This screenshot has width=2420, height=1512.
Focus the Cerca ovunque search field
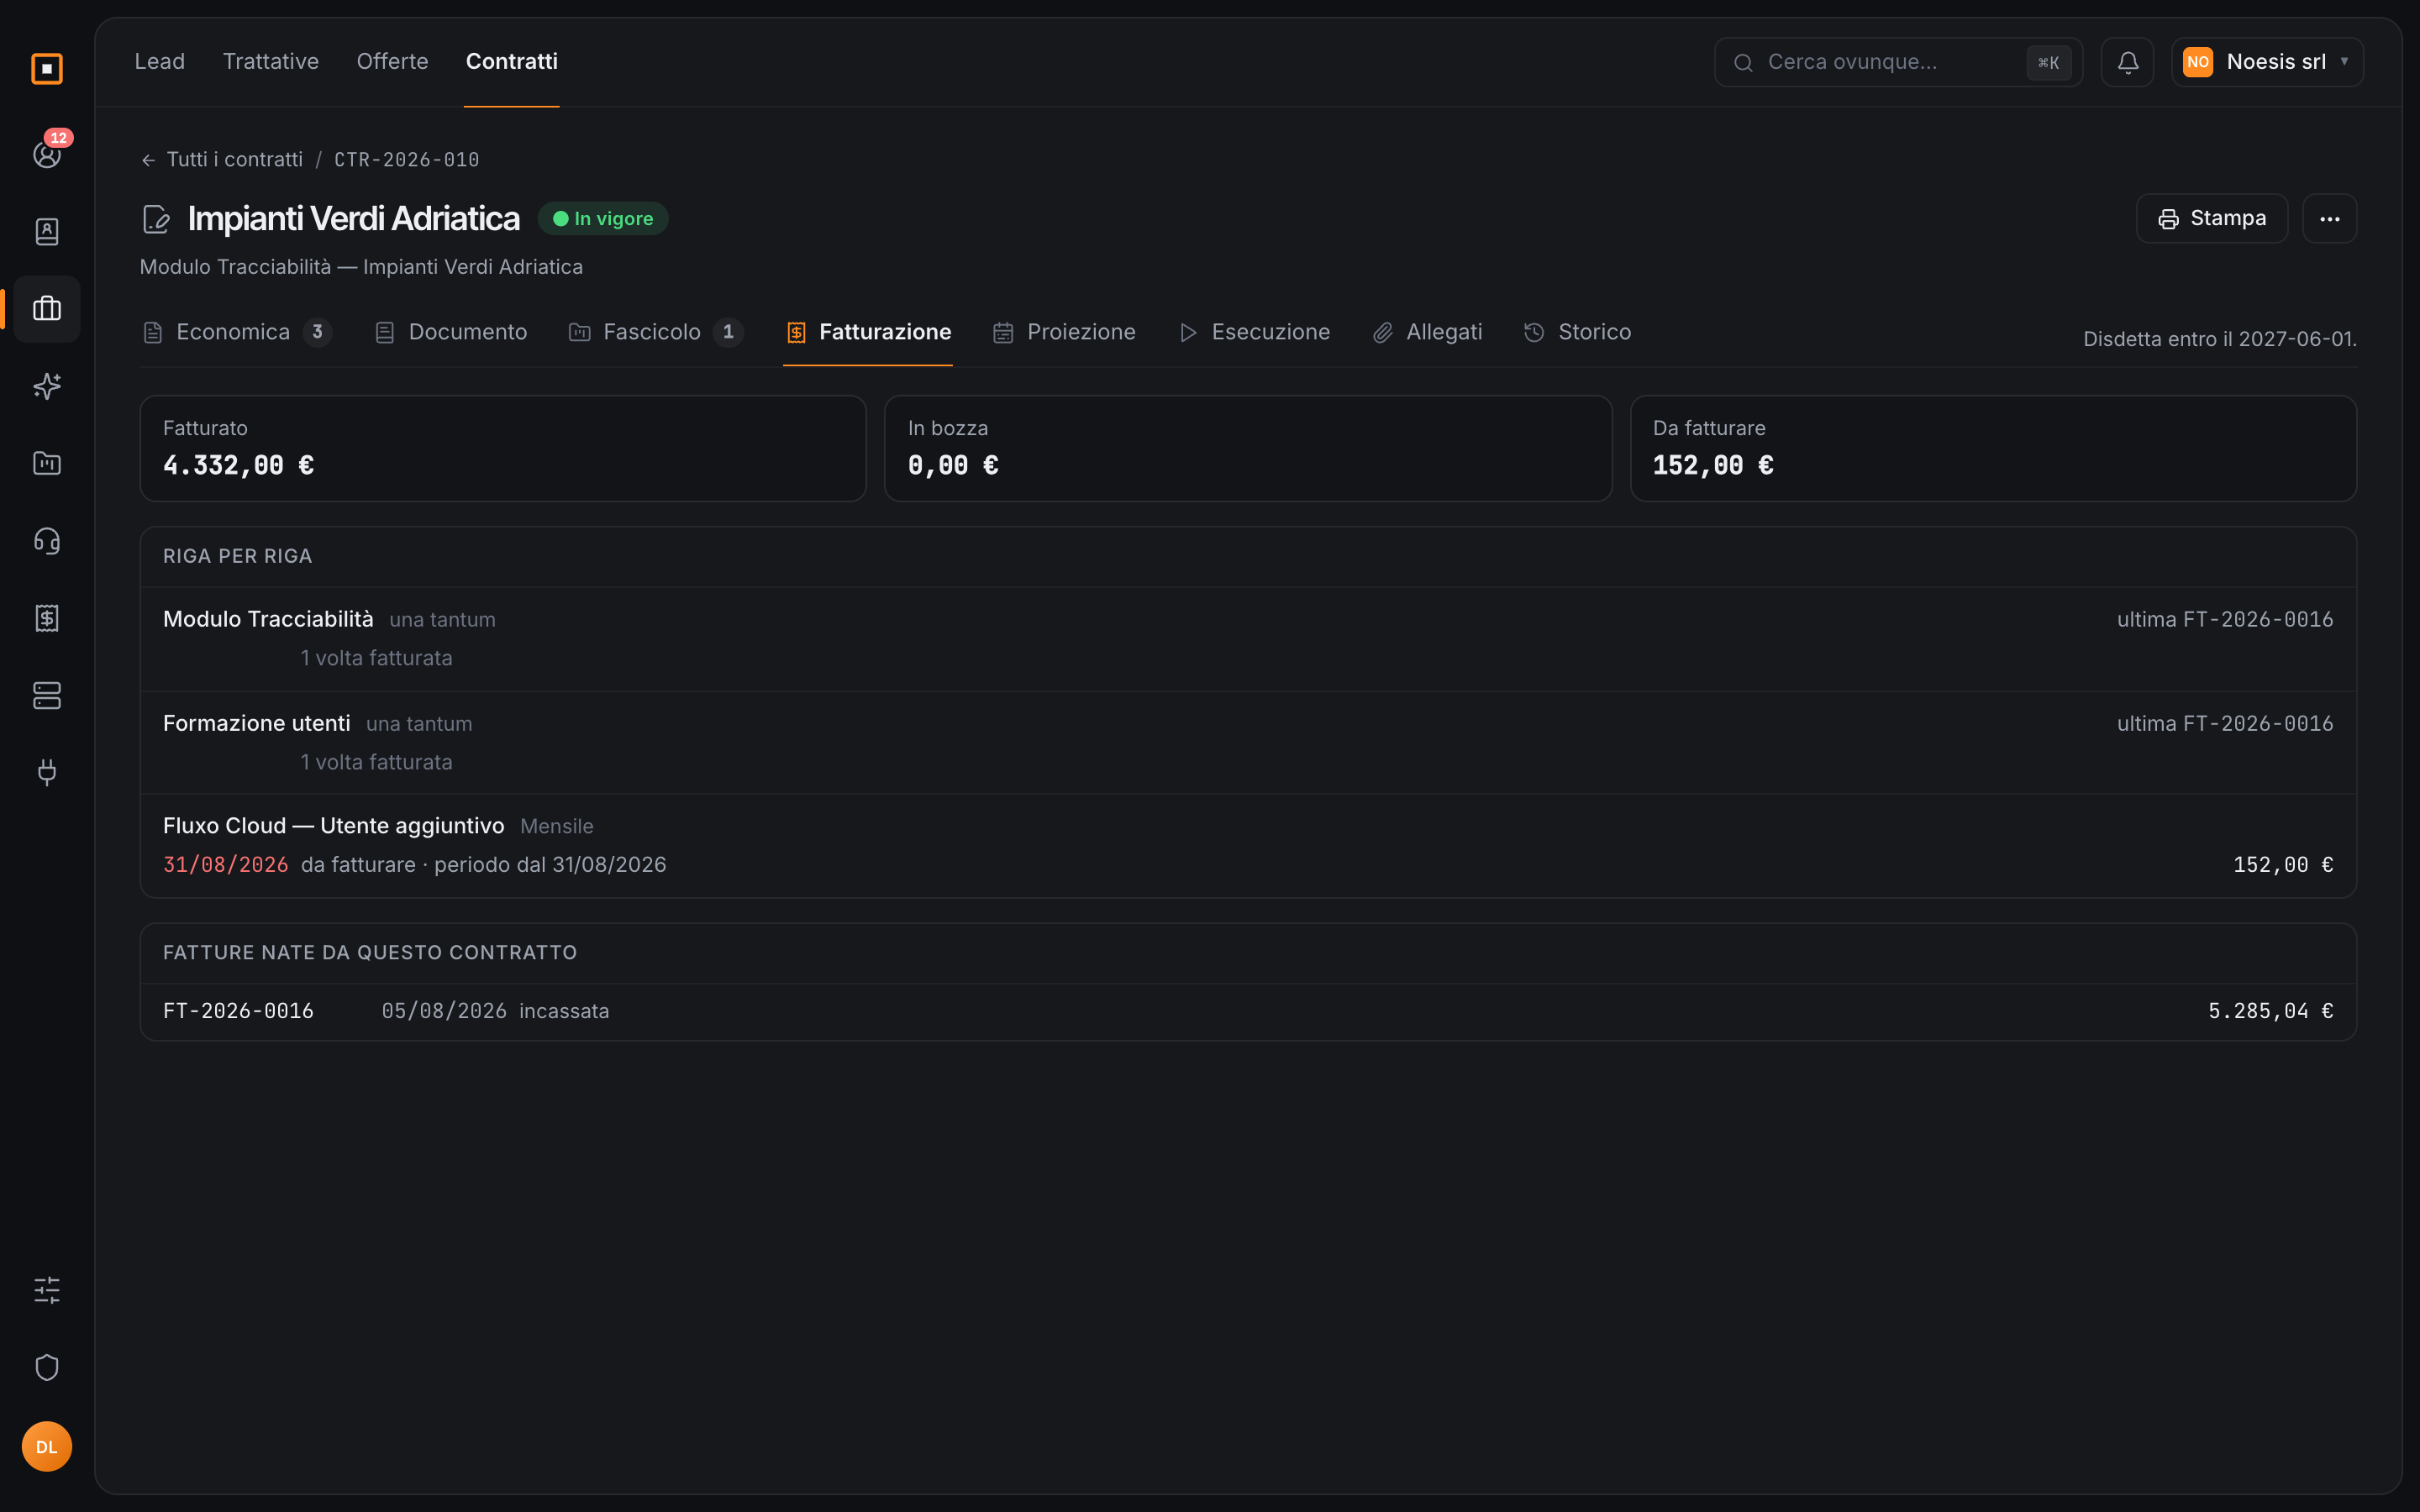coord(1897,62)
